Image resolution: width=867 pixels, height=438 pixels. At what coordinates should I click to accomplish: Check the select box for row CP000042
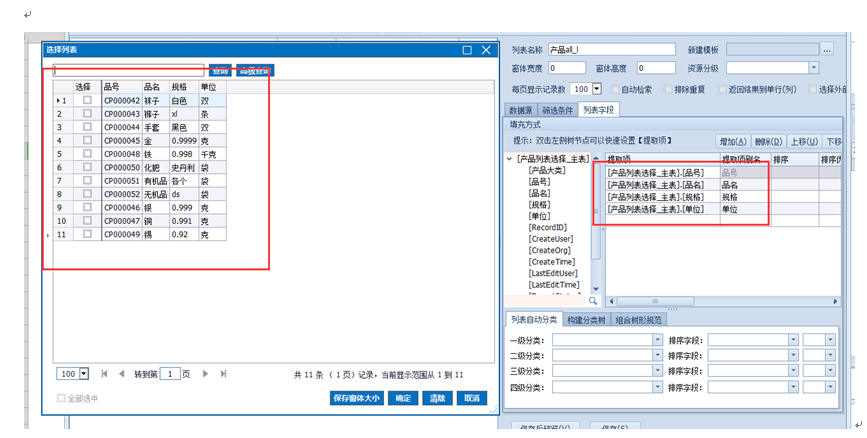coord(87,101)
